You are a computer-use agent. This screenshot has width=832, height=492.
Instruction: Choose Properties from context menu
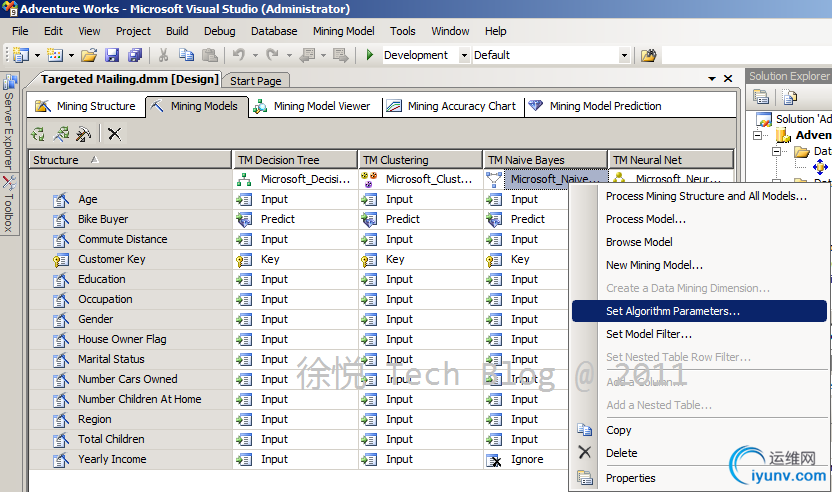pos(699,478)
